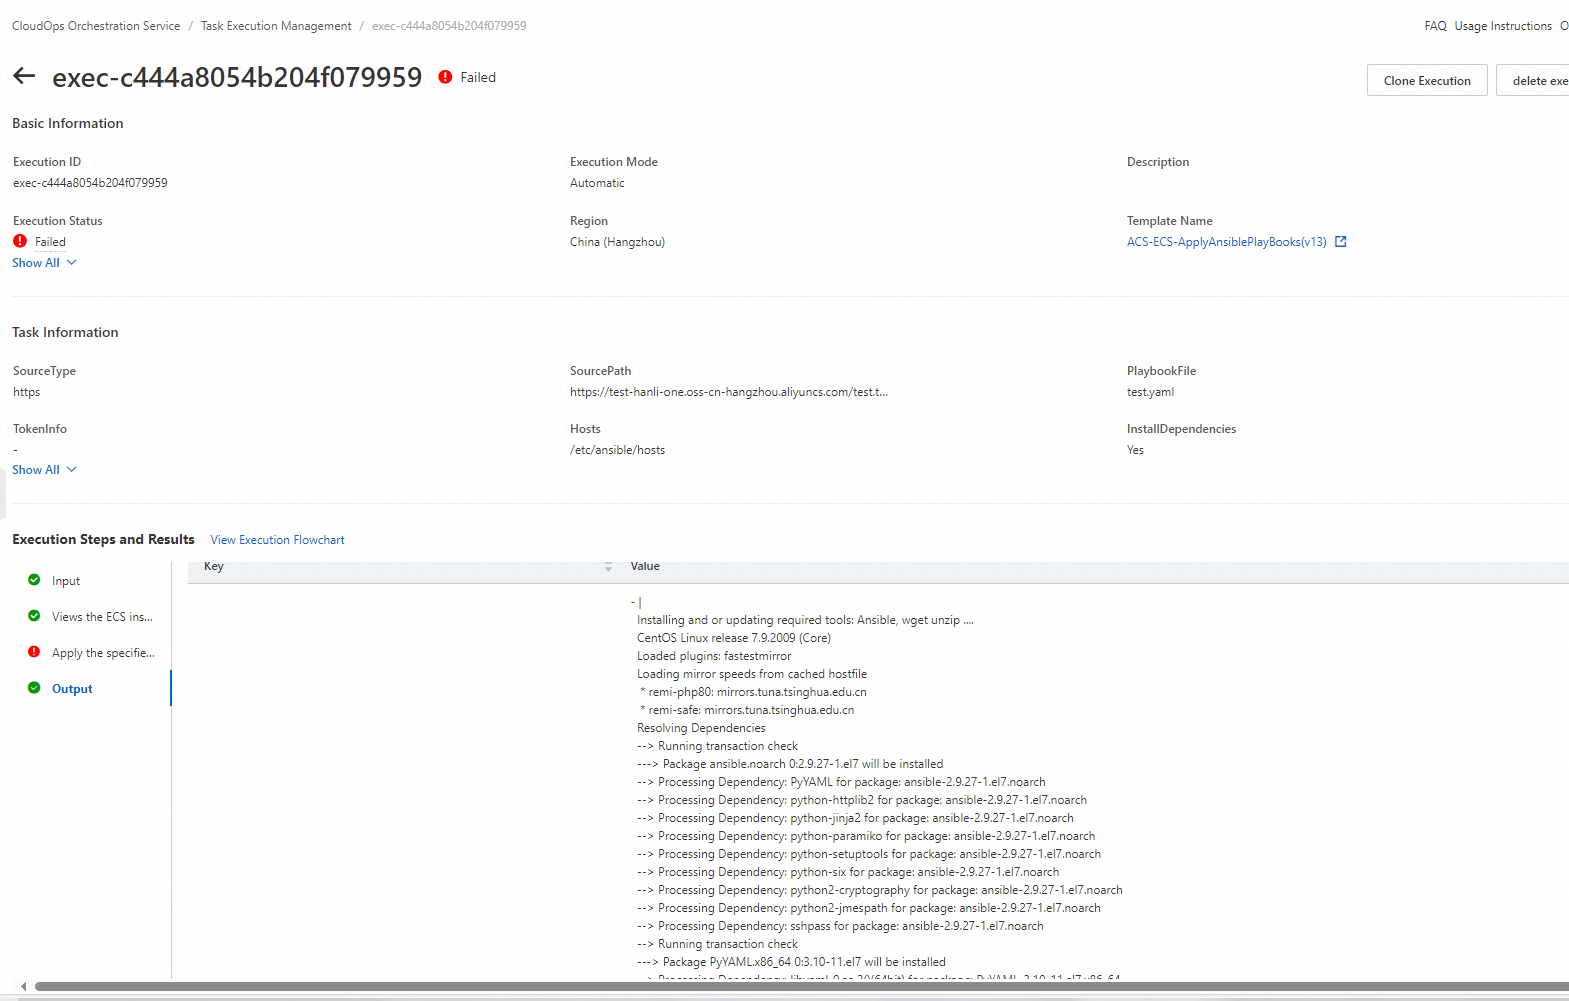Open template via external link icon
This screenshot has height=1001, width=1569.
point(1341,242)
